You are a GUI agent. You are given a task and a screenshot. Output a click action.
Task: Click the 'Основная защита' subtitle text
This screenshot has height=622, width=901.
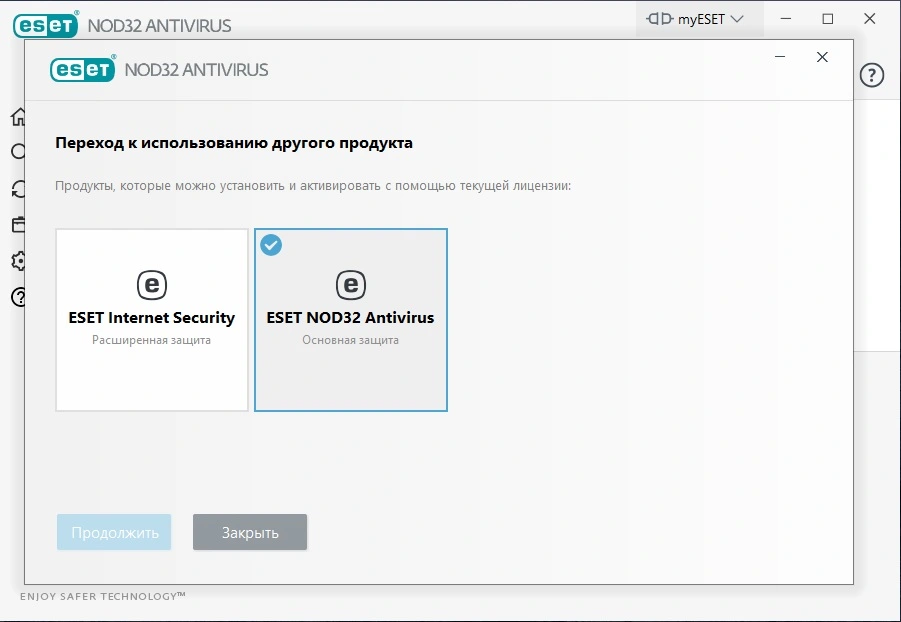pyautogui.click(x=350, y=340)
